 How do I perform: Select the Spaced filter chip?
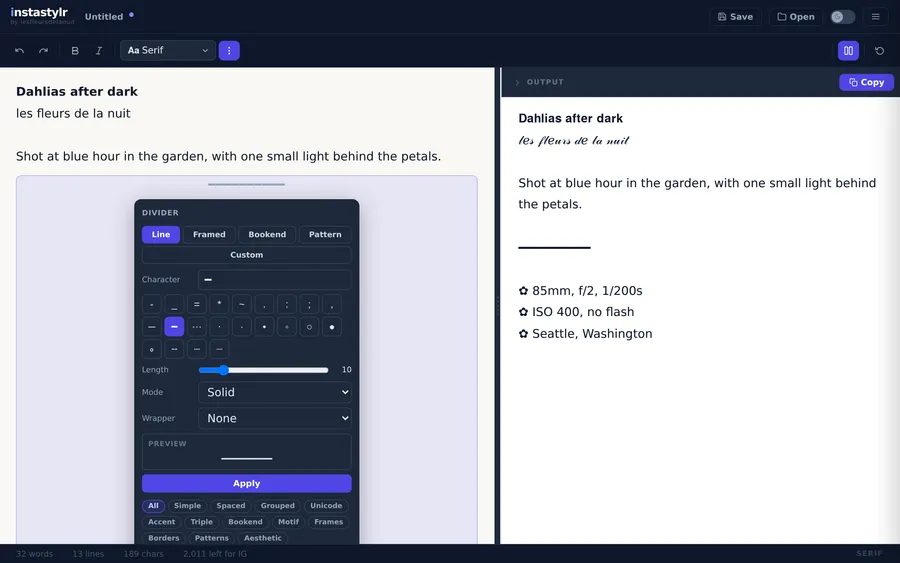pos(231,506)
